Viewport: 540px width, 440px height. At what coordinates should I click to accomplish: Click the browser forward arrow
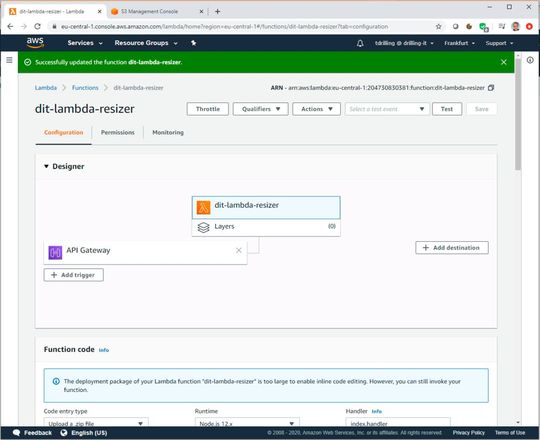[x=24, y=27]
